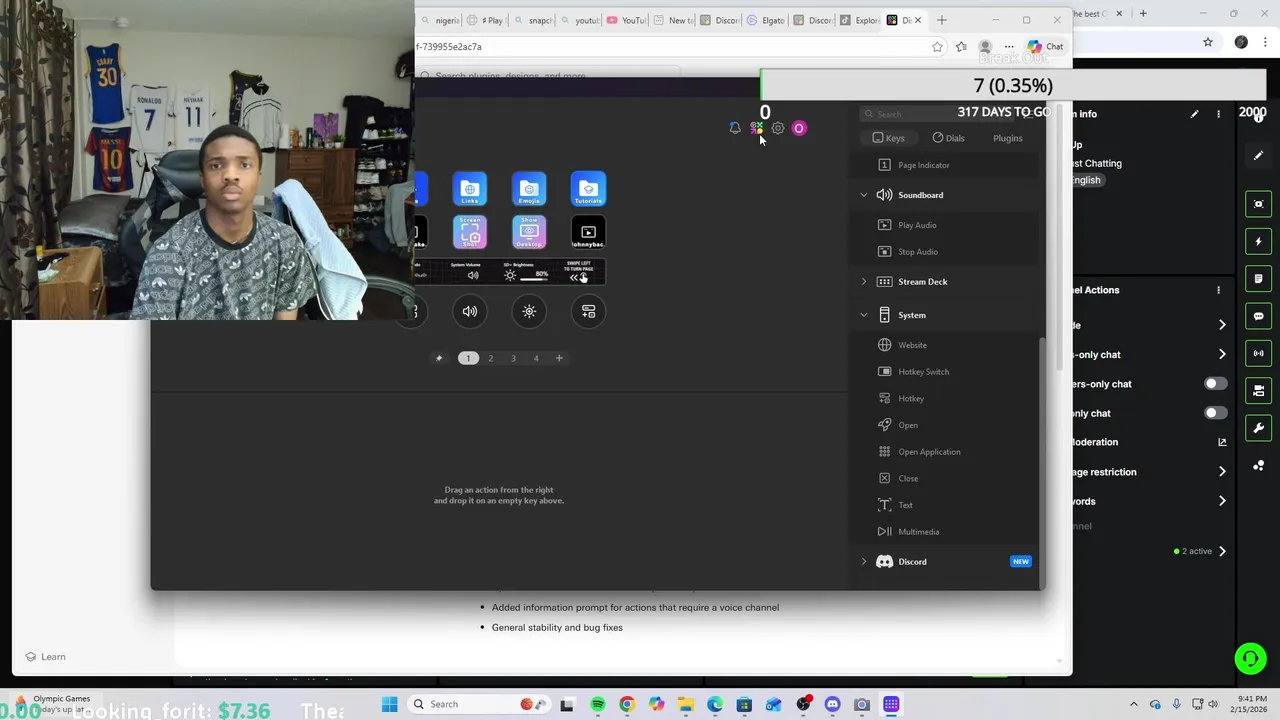Expand the message restriction chevron
The height and width of the screenshot is (720, 1280).
(1222, 472)
